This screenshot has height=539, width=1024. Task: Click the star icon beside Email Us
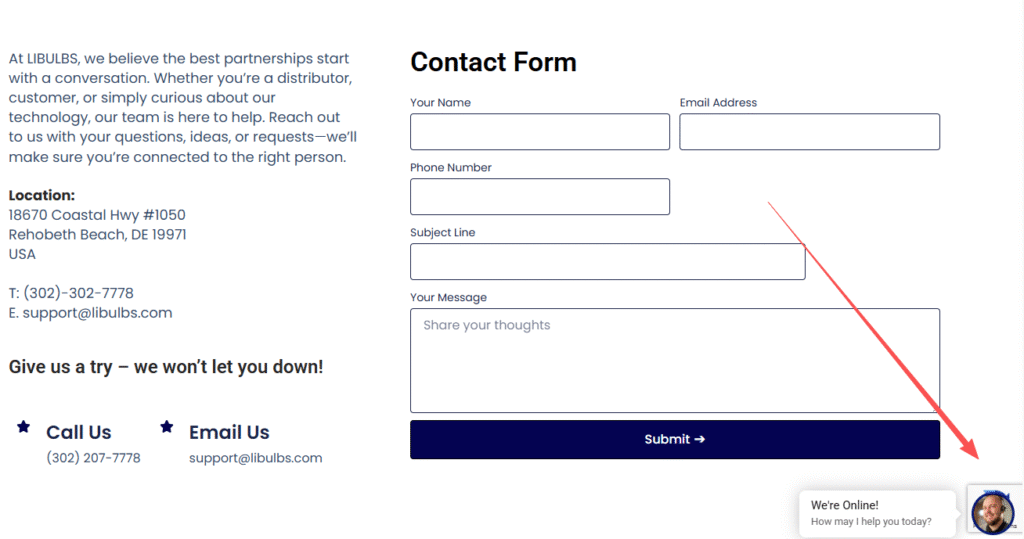167,427
